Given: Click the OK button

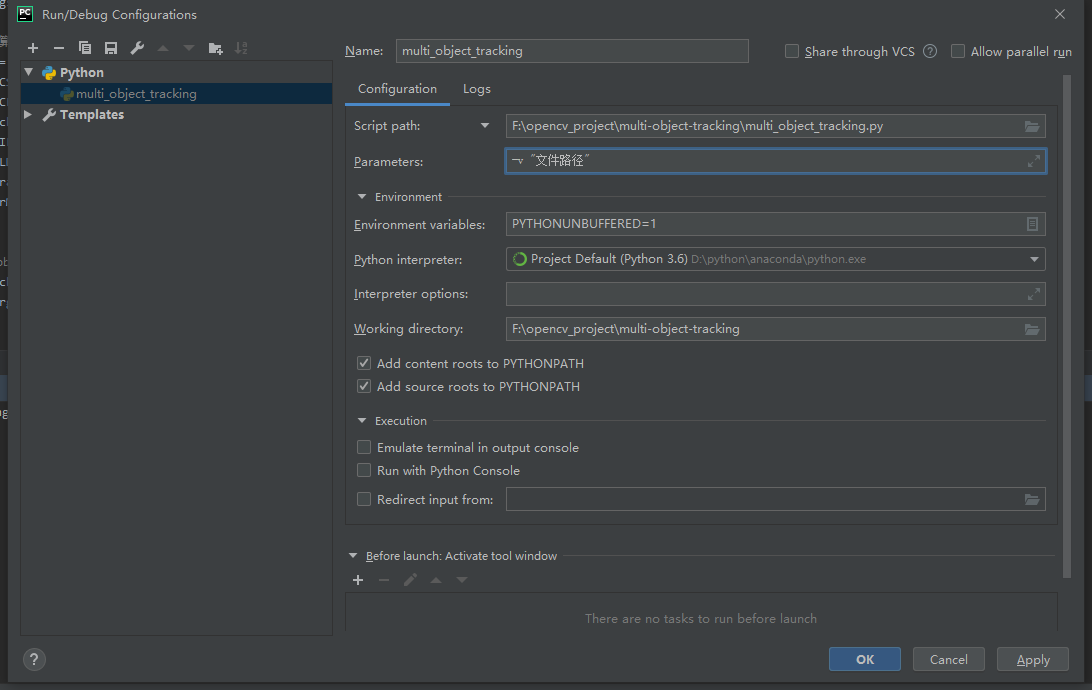Looking at the screenshot, I should 864,659.
